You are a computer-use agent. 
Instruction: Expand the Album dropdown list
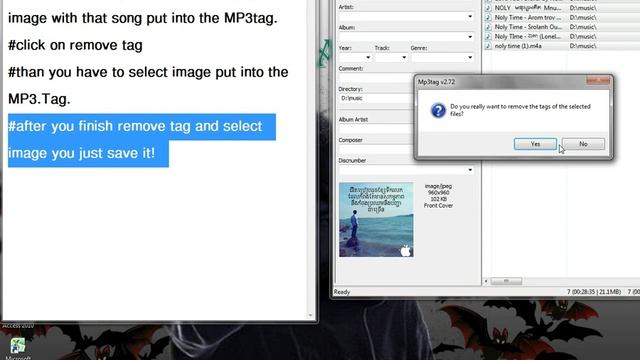click(x=470, y=37)
